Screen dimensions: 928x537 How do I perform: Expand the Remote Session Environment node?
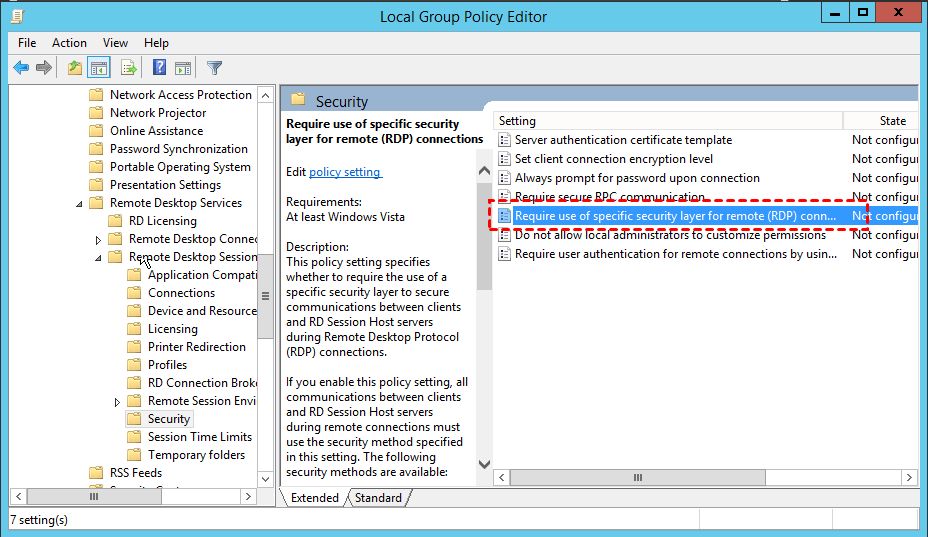(x=117, y=401)
